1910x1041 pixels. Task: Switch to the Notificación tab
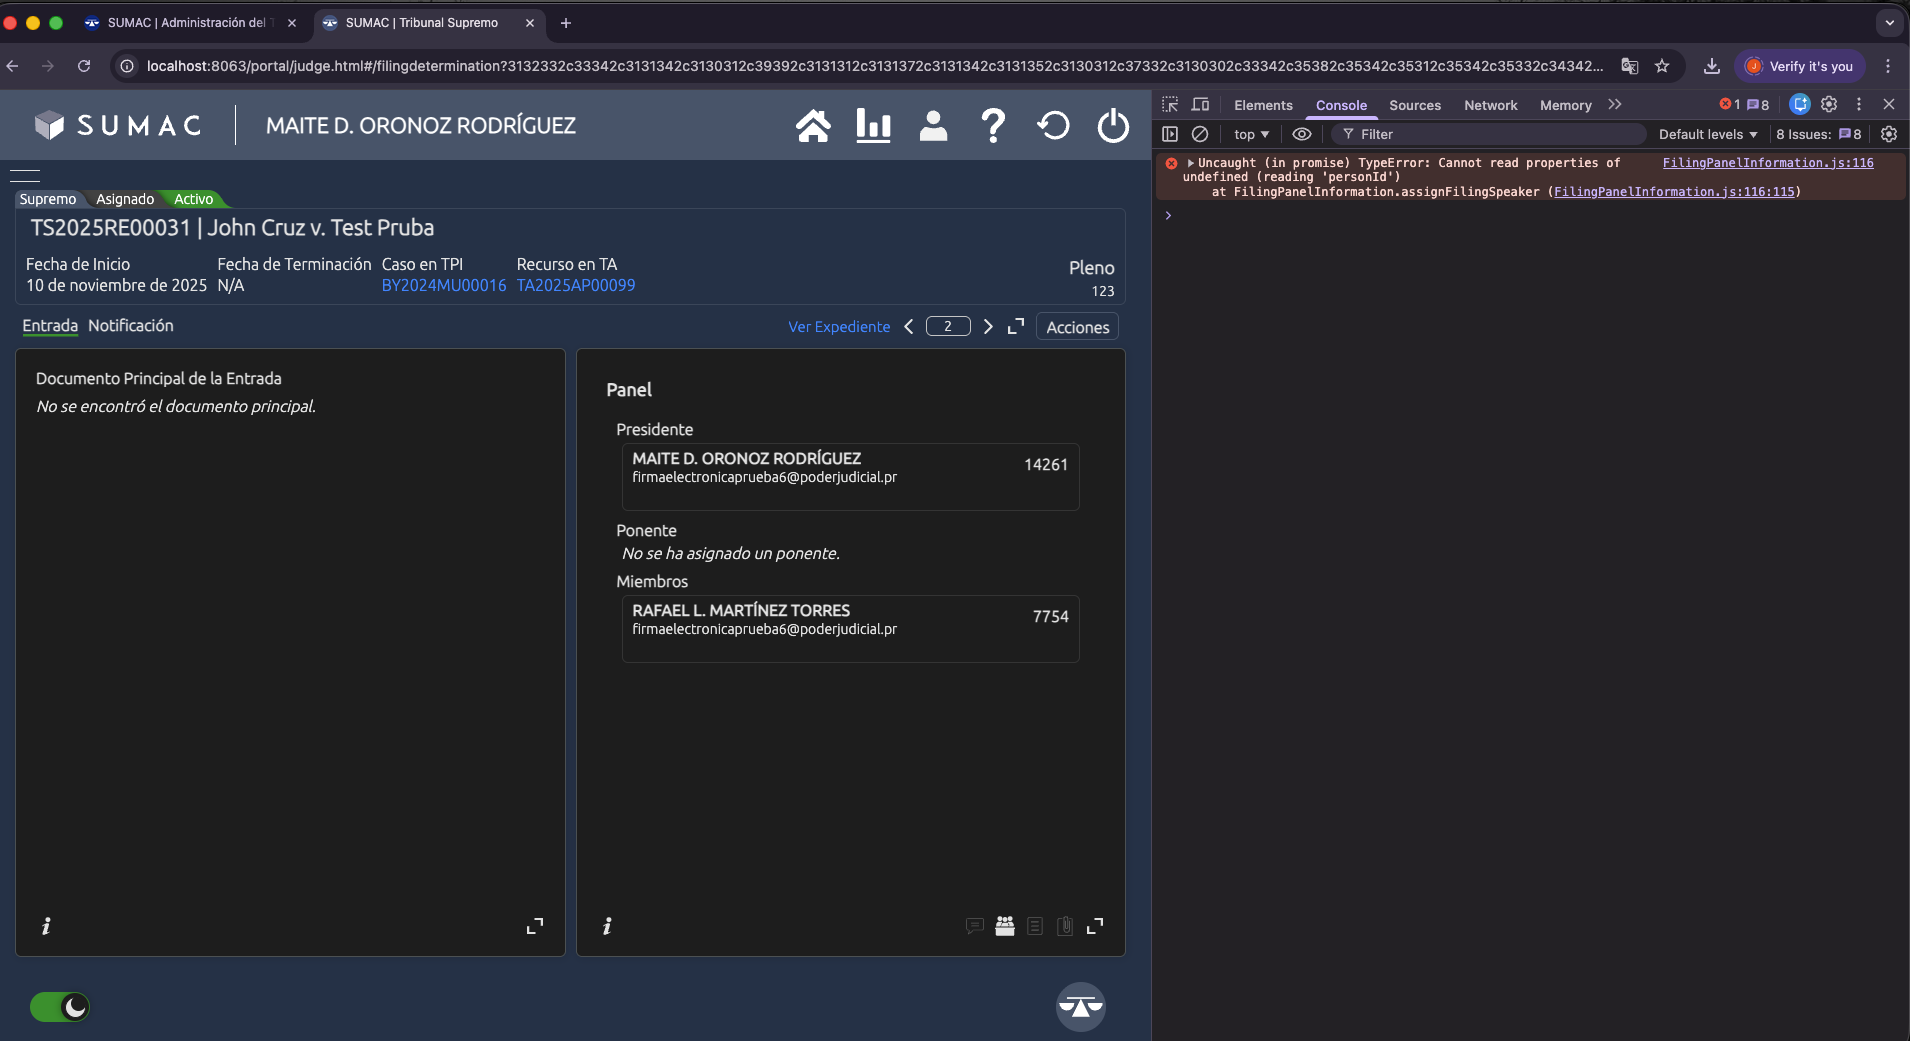(130, 326)
